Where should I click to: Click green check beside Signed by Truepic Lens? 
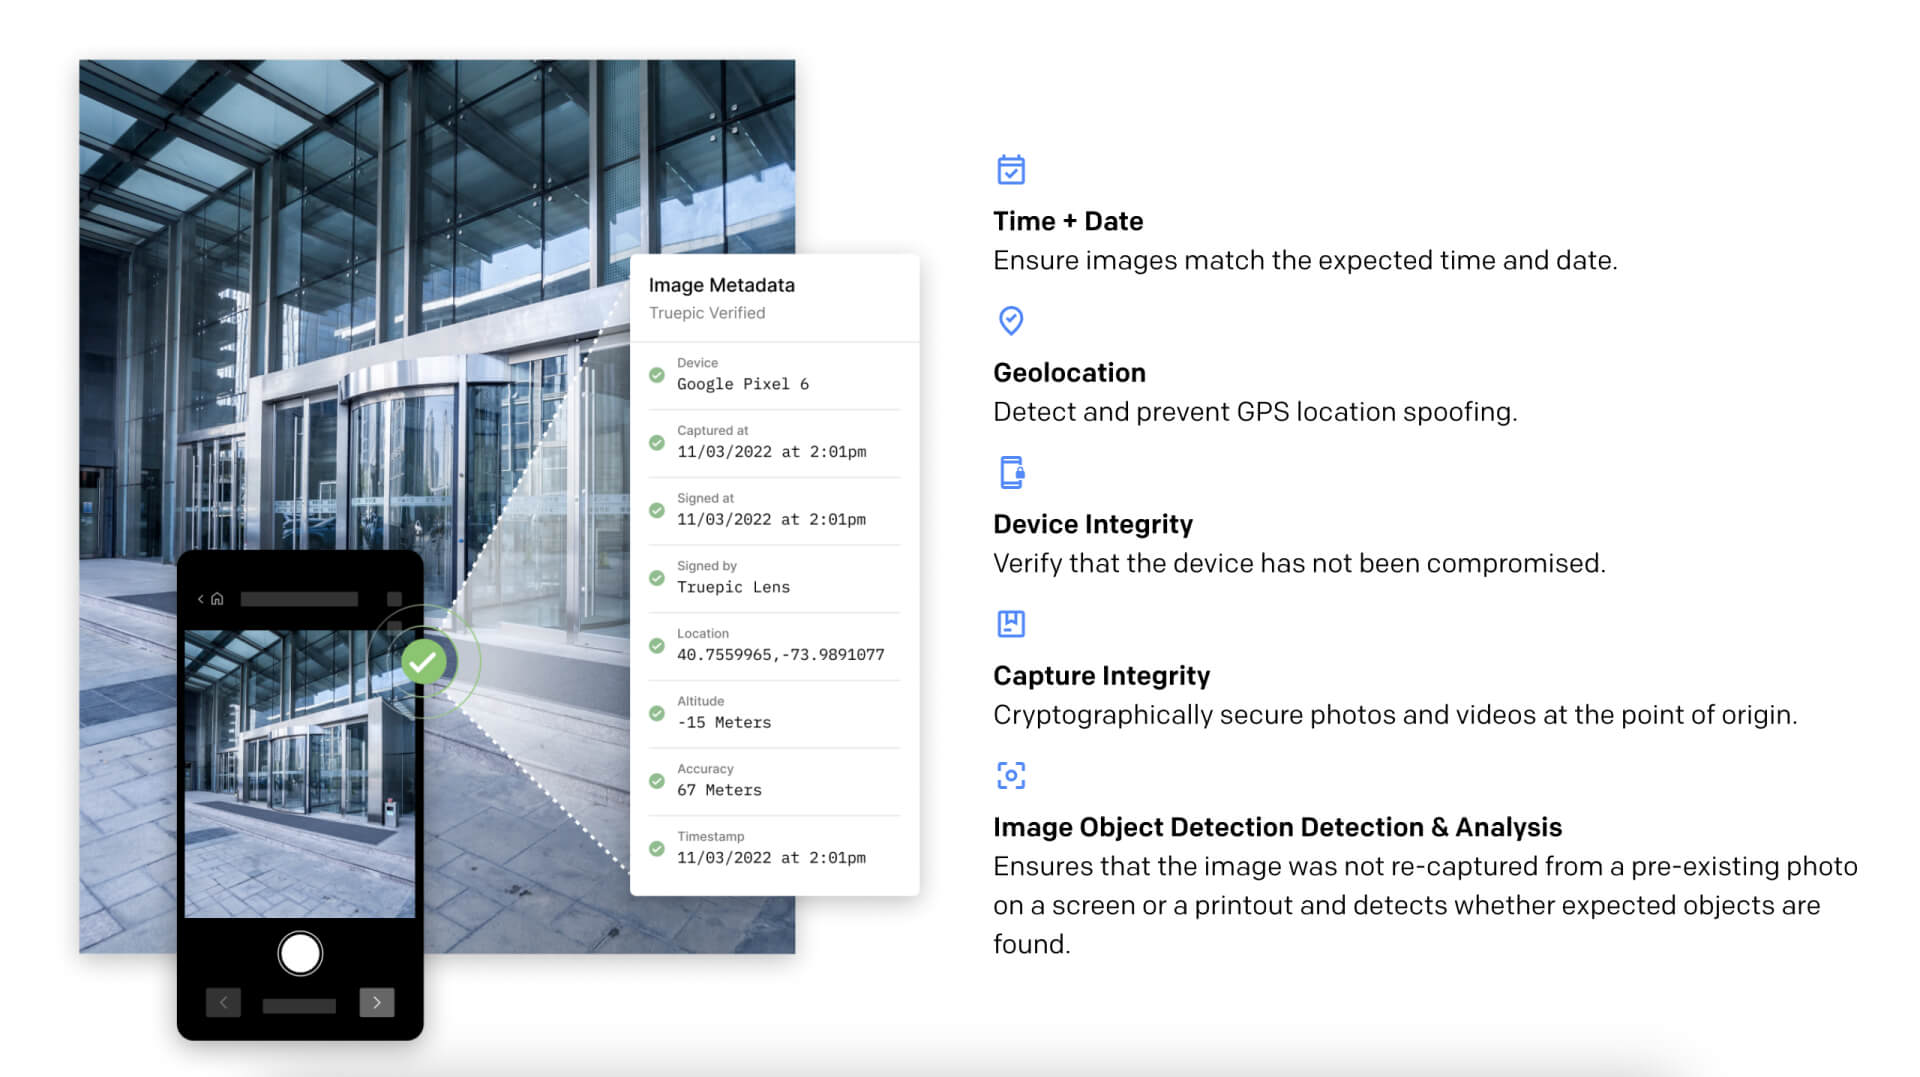[x=657, y=578]
